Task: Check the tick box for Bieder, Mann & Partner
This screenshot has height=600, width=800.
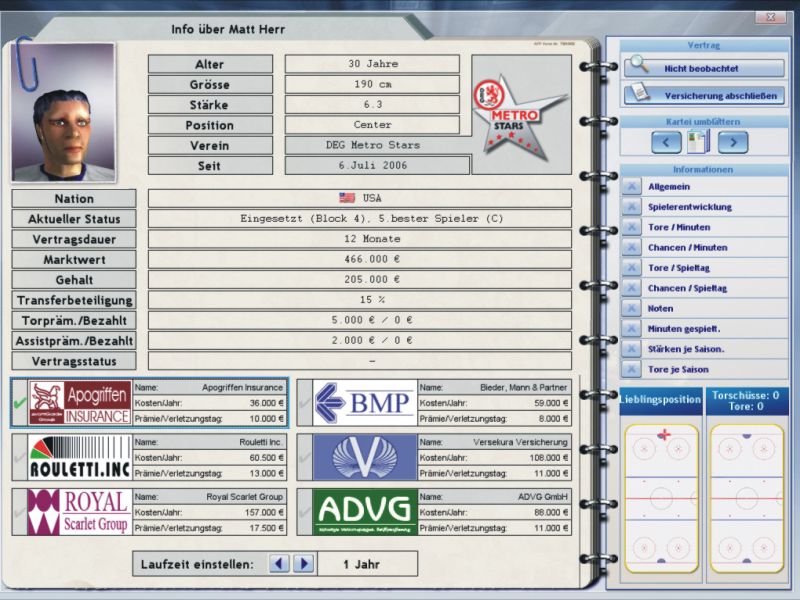Action: [305, 403]
